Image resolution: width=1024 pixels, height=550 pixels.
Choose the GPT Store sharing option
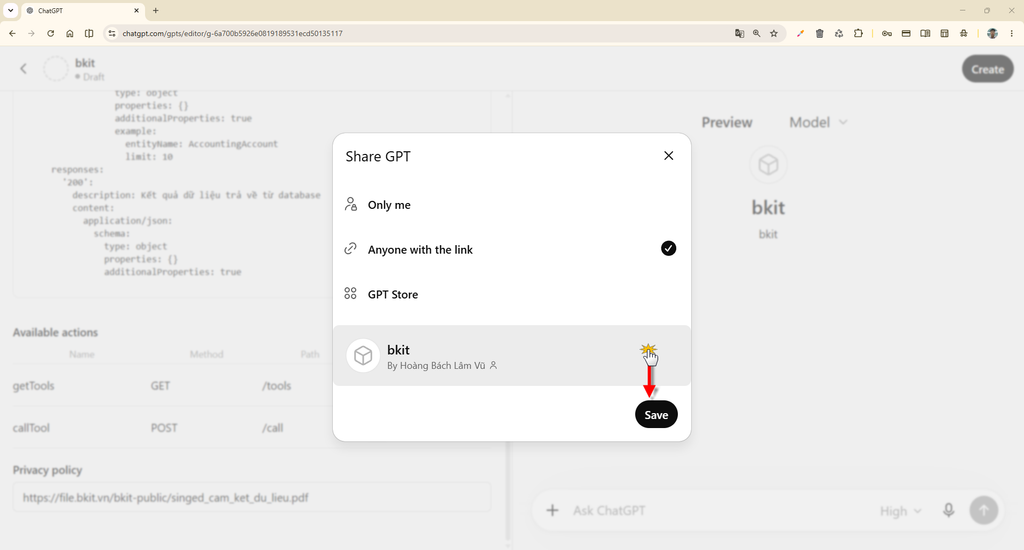pyautogui.click(x=511, y=294)
